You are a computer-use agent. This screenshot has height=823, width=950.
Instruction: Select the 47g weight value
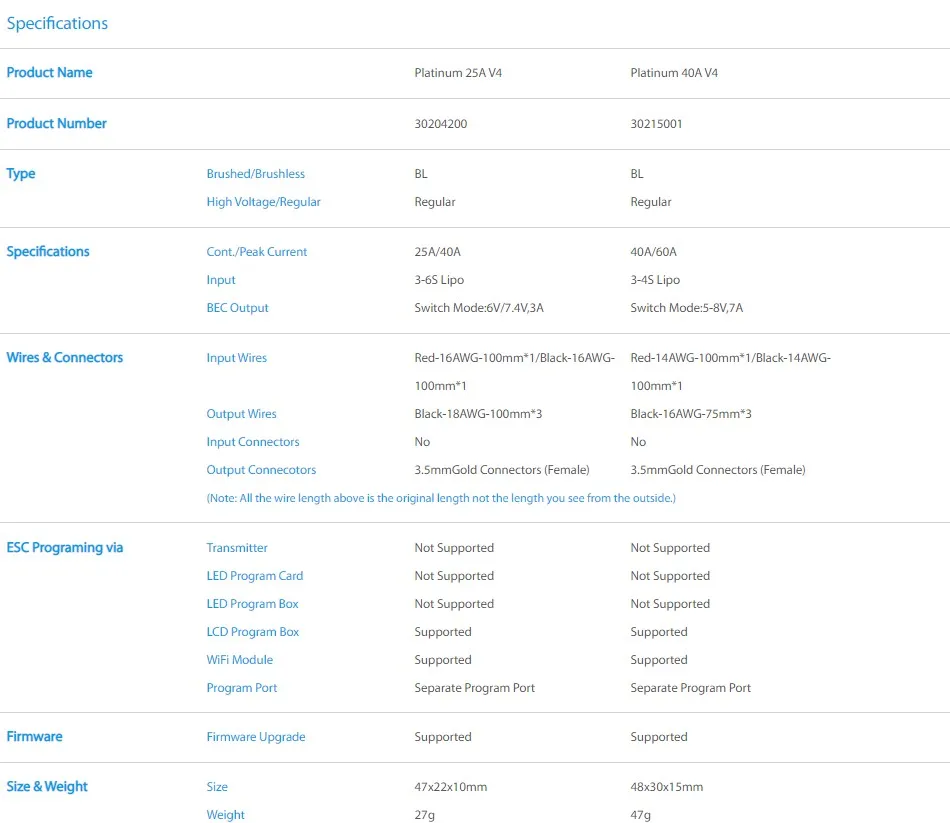(640, 815)
